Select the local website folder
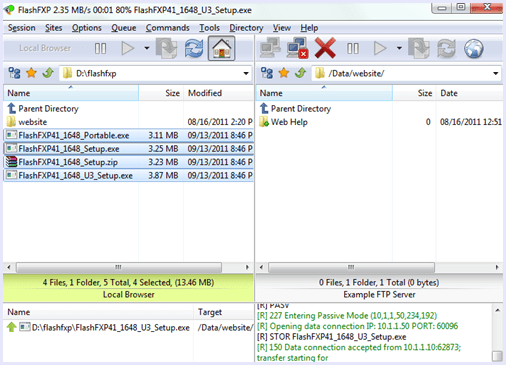The width and height of the screenshot is (506, 365). tap(129, 122)
